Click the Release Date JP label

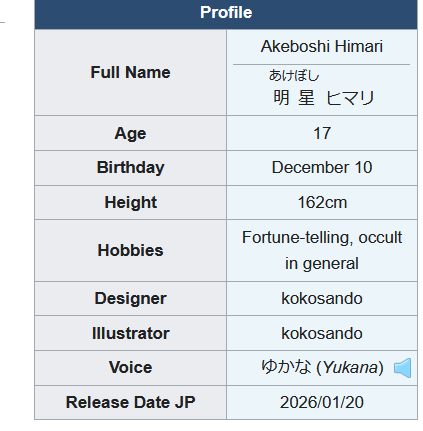130,402
